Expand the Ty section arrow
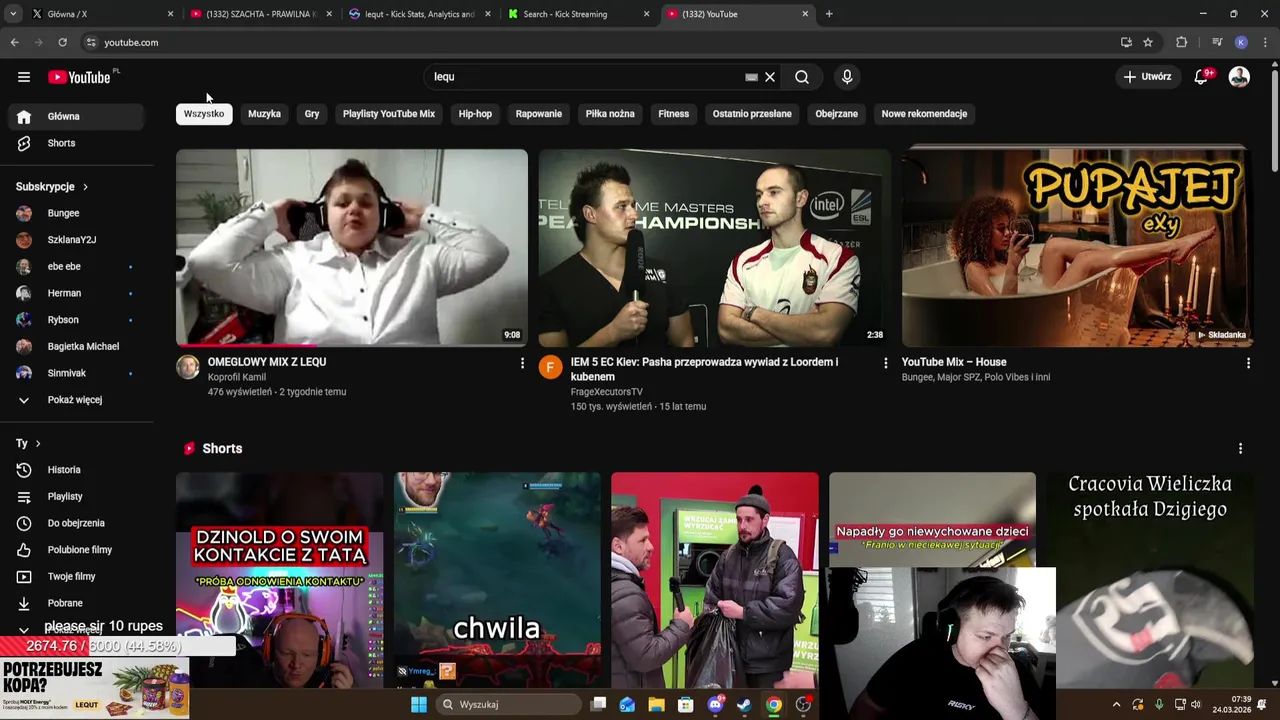The image size is (1280, 720). point(38,443)
